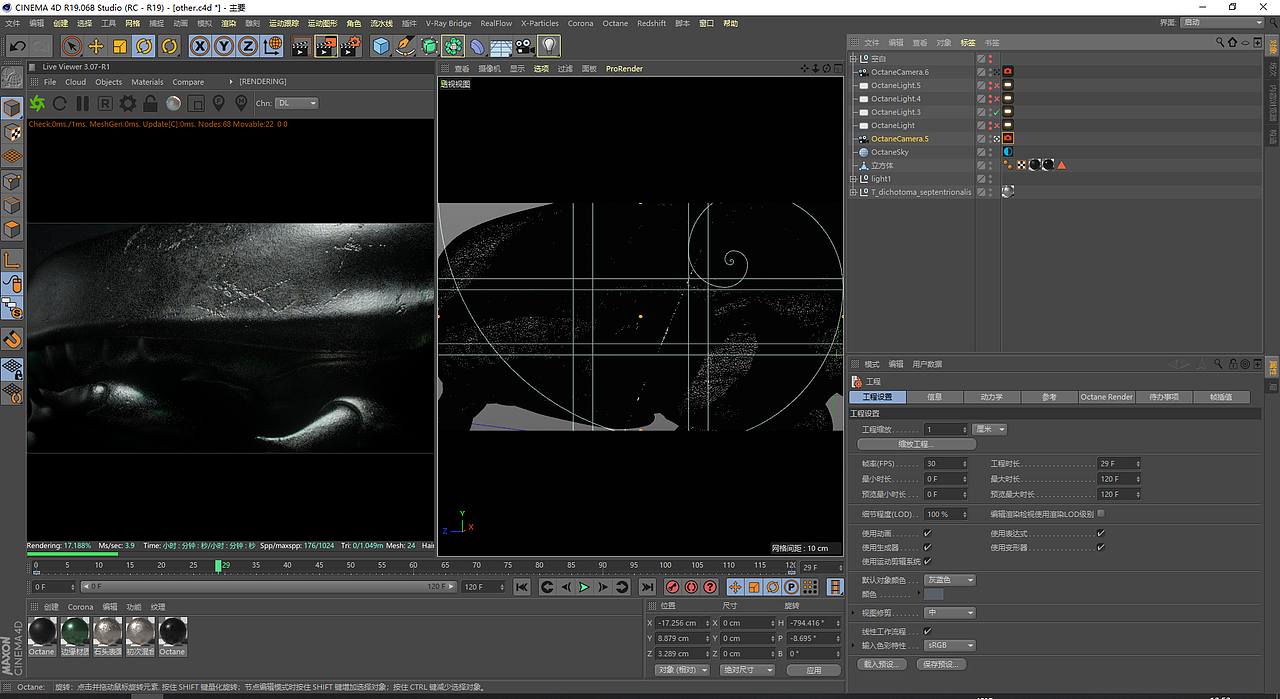Open Octane Live Viewer settings gear
The width and height of the screenshot is (1280, 699).
tap(128, 103)
